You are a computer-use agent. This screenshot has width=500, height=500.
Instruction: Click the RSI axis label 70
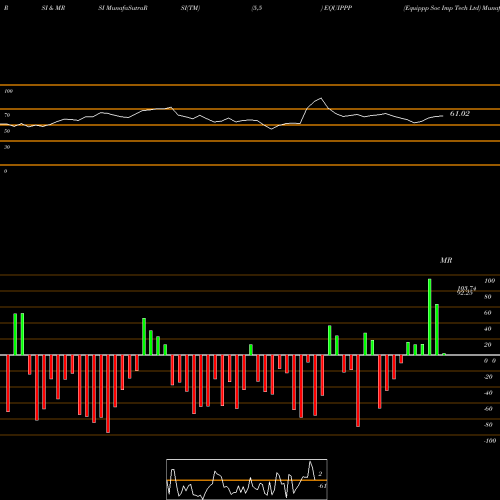pyautogui.click(x=7, y=115)
